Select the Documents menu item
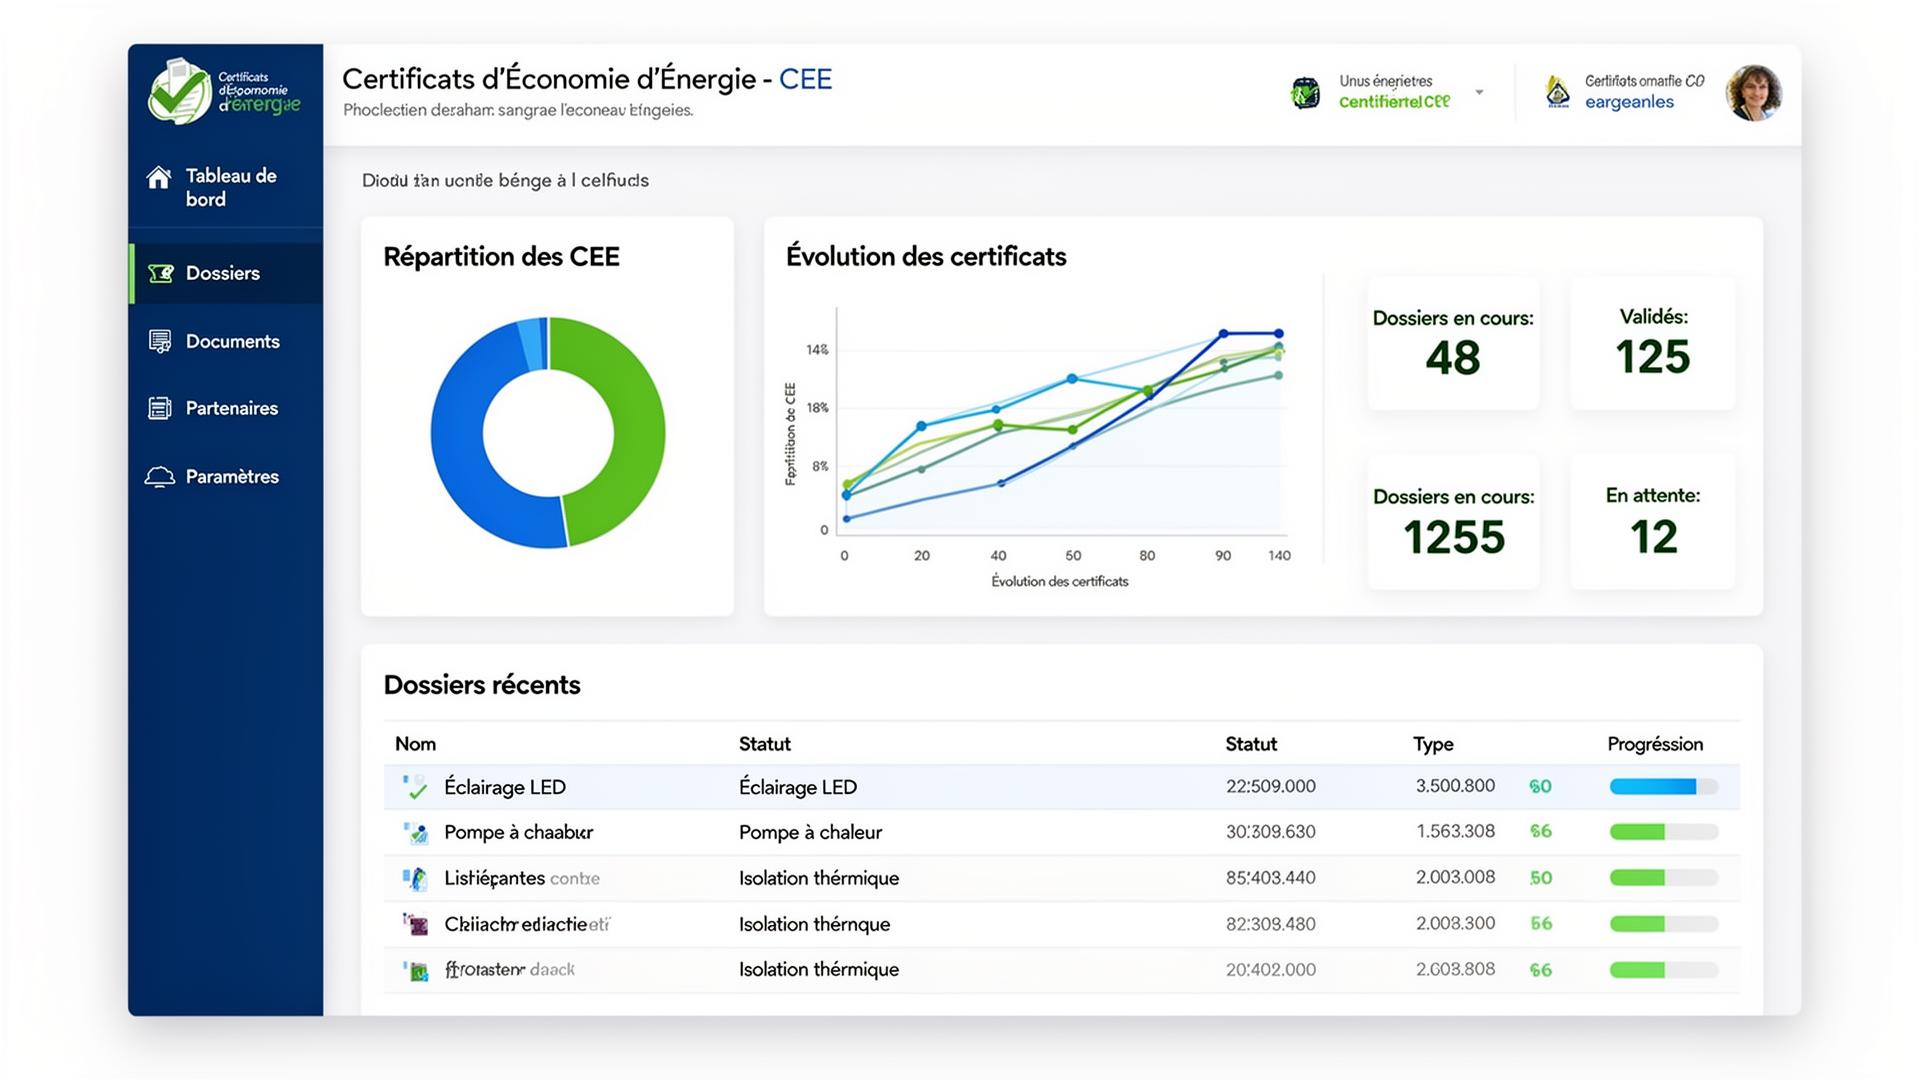Screen dimensions: 1920x1080 tap(232, 341)
